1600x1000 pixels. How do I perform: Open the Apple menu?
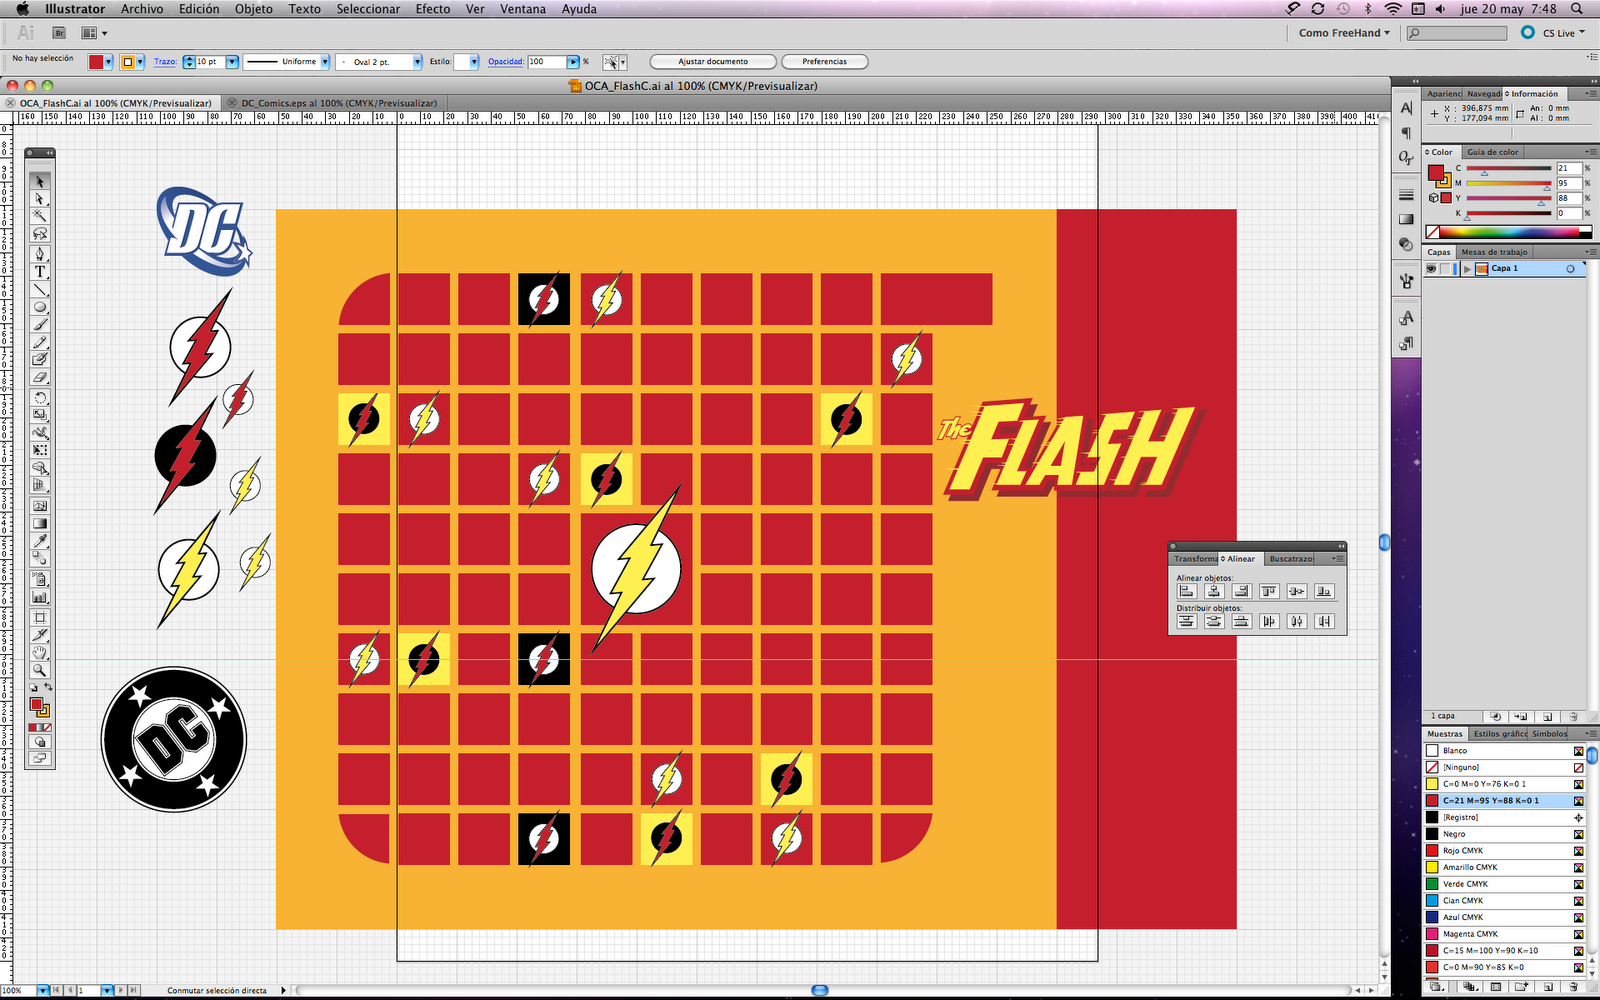pos(22,9)
